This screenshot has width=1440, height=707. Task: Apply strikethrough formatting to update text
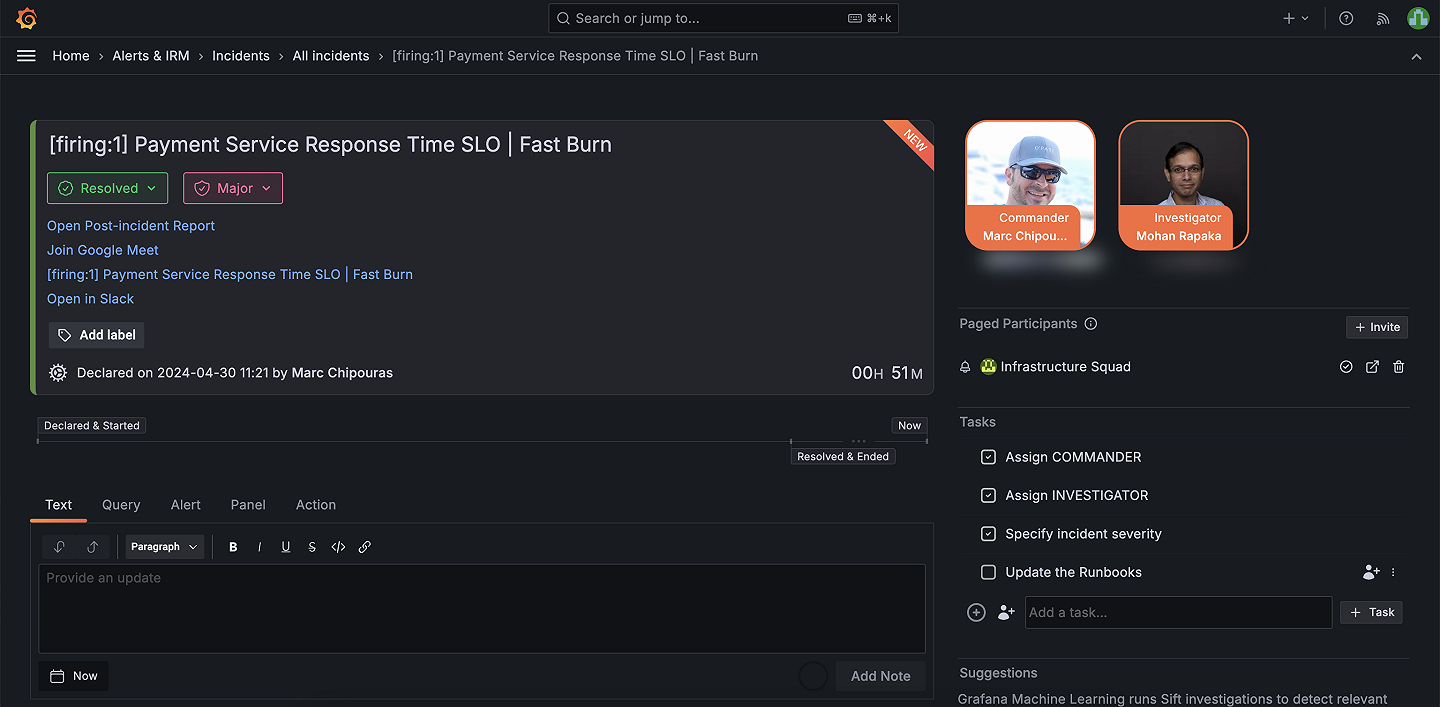point(312,546)
